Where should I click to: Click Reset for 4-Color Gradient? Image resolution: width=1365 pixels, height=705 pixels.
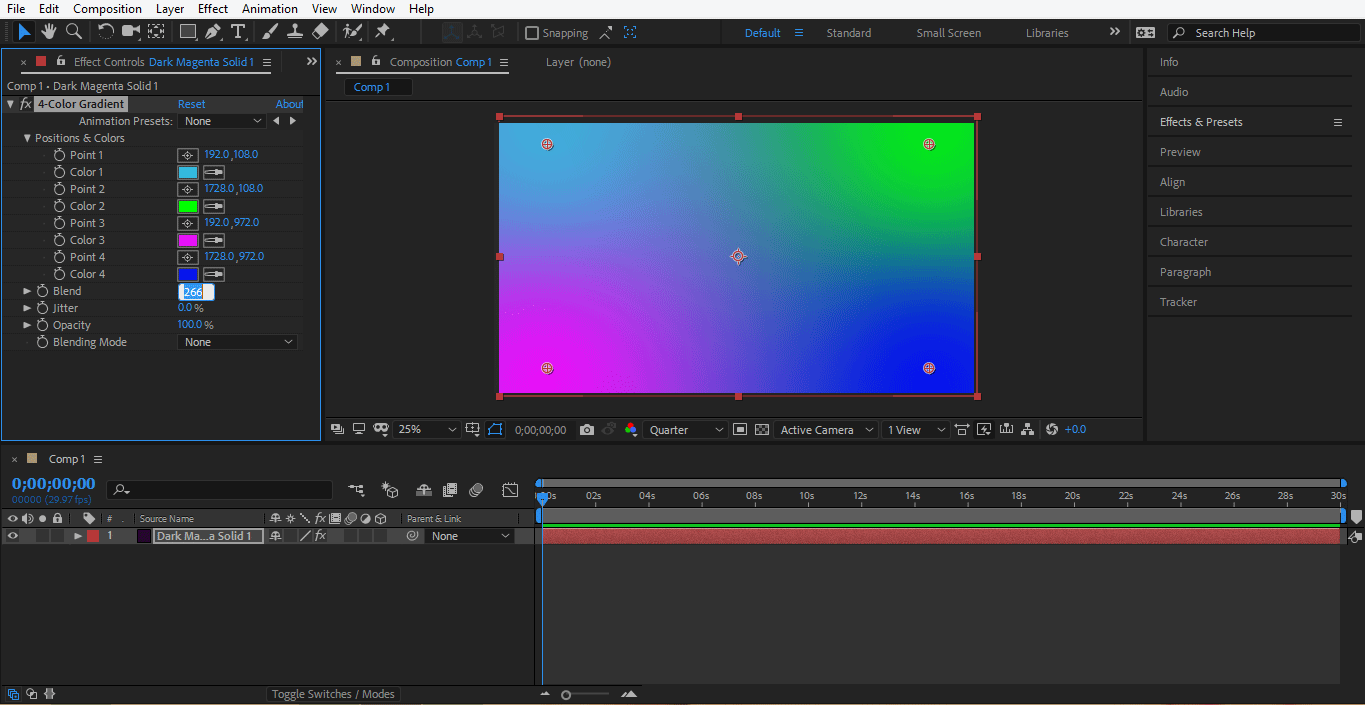(x=191, y=104)
